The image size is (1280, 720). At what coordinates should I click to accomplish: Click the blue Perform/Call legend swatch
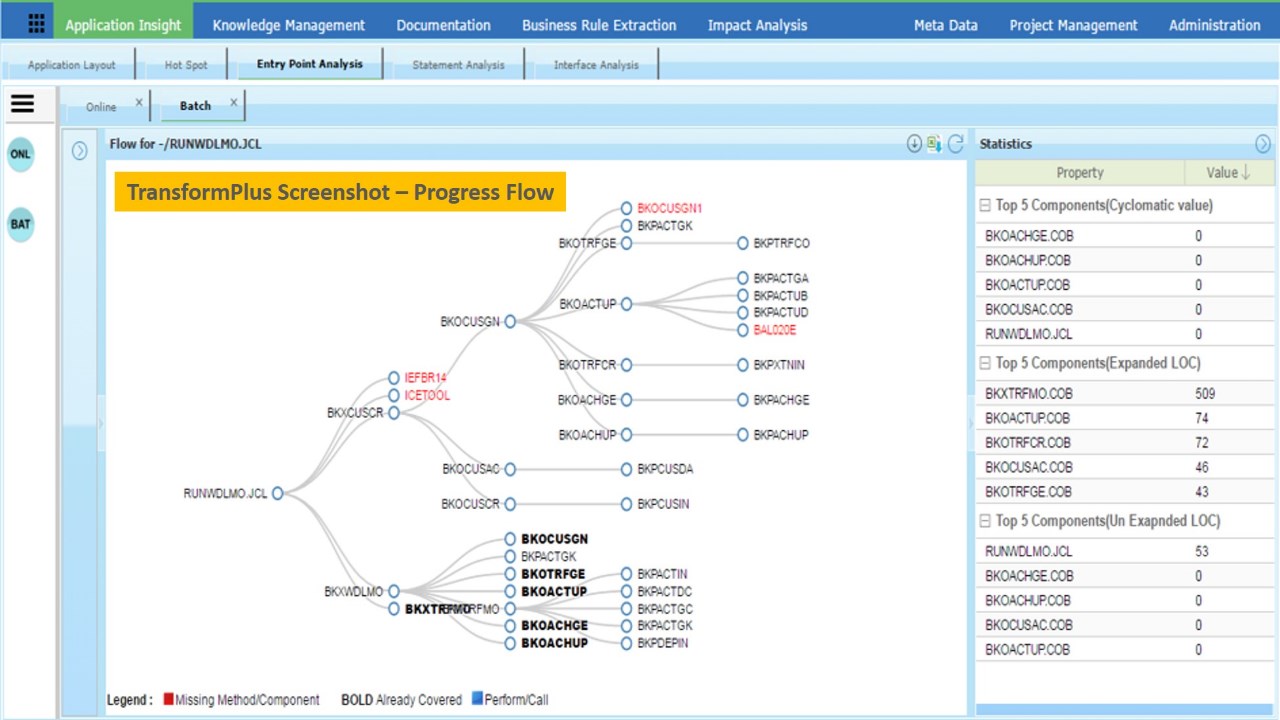coord(476,698)
